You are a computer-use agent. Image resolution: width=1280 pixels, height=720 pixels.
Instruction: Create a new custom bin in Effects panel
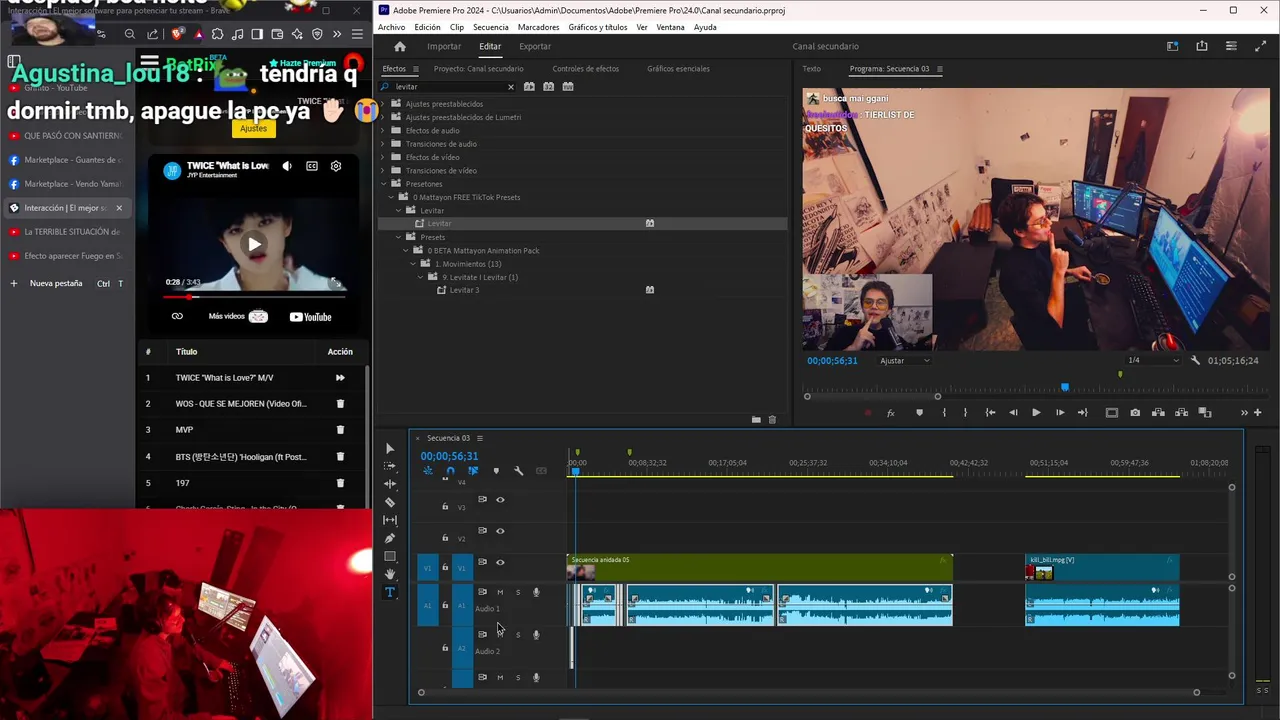[756, 420]
